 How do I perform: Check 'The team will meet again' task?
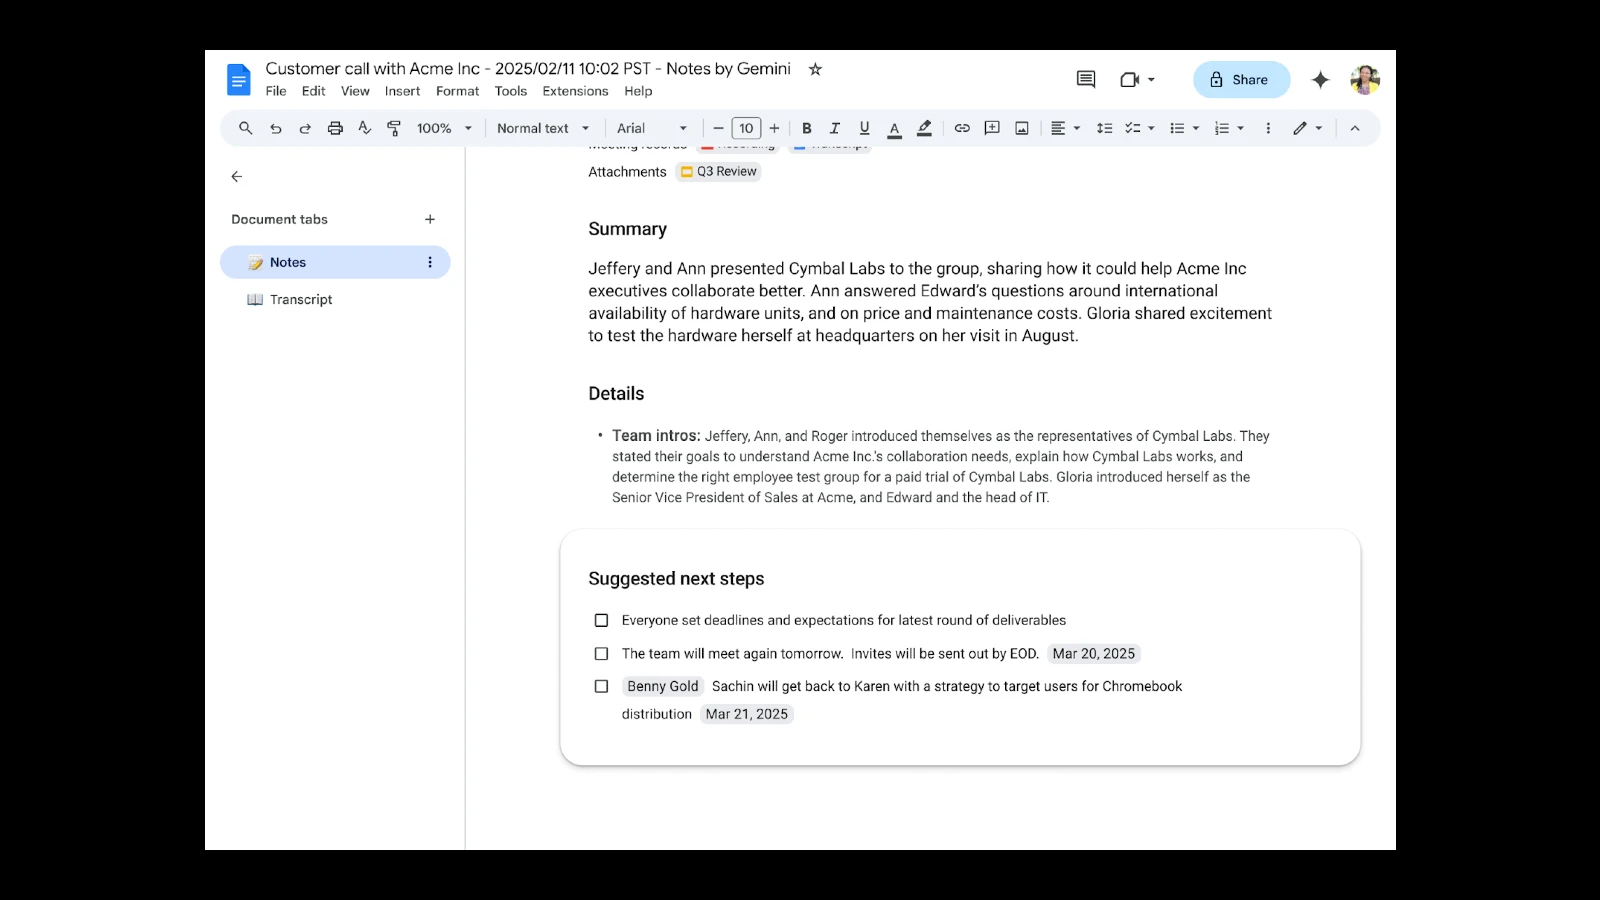coord(601,653)
